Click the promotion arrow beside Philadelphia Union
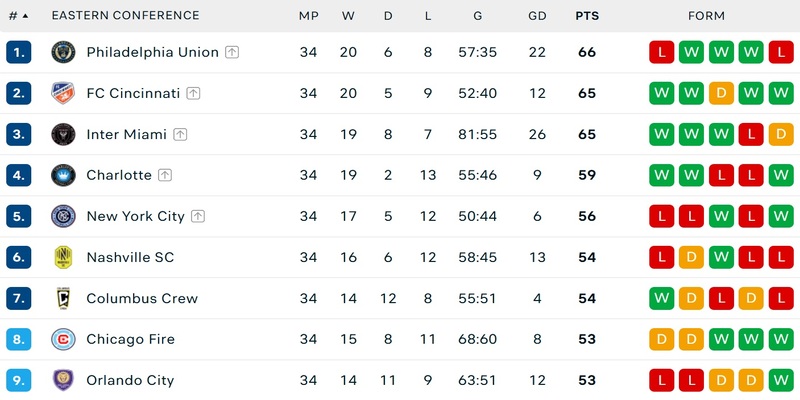Screen dimensions: 800x400 pos(232,52)
